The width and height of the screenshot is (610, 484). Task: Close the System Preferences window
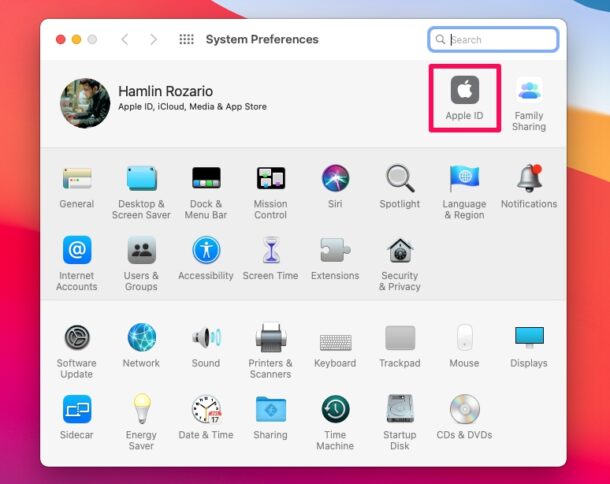click(x=61, y=39)
